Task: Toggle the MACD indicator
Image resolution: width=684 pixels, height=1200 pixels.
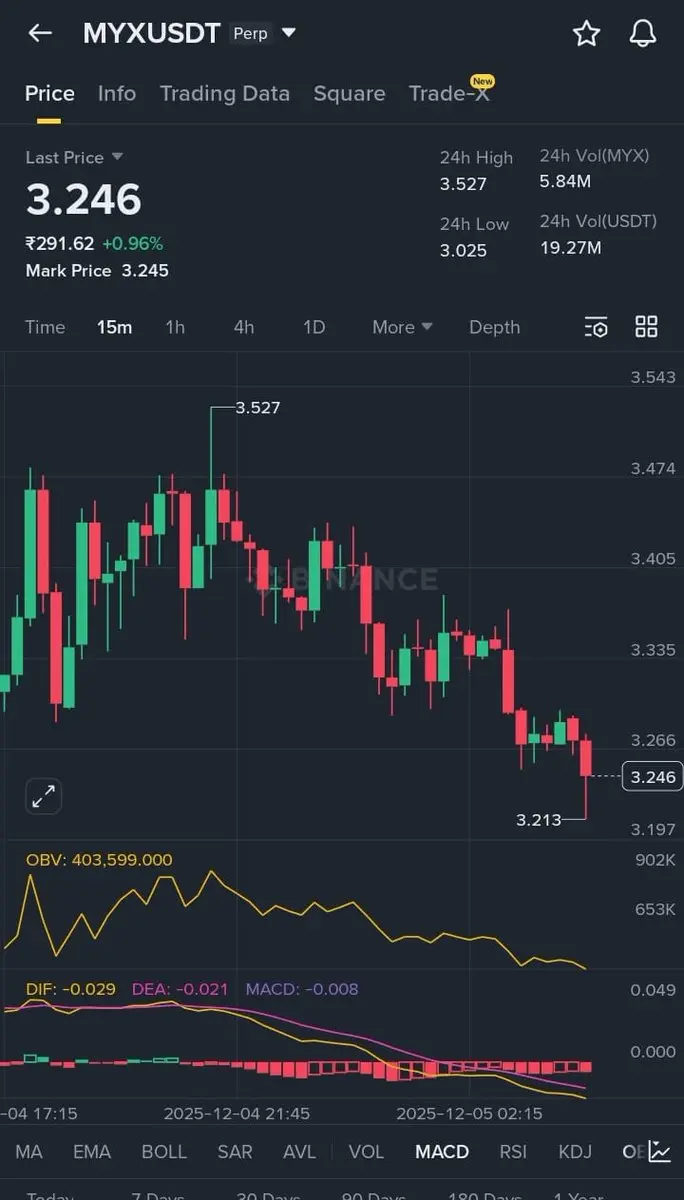Action: pos(442,1151)
